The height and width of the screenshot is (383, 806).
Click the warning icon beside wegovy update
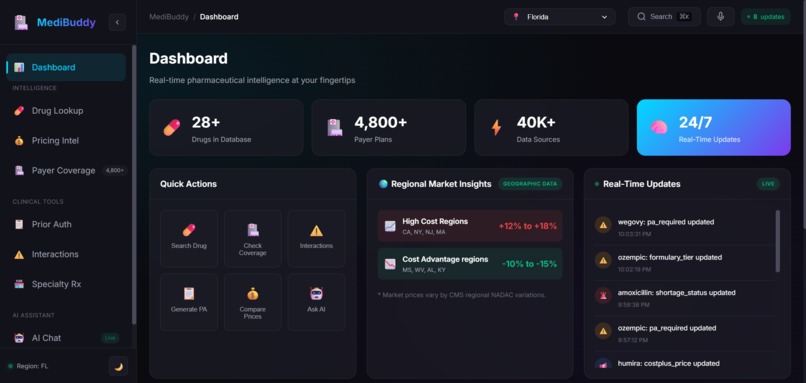click(603, 225)
